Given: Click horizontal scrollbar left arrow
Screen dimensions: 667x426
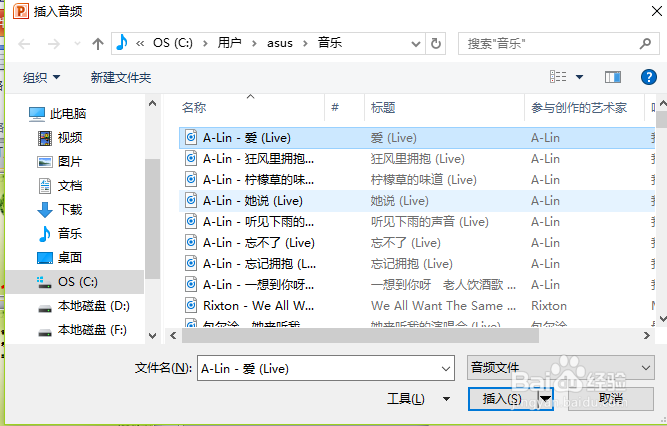Looking at the screenshot, I should [173, 335].
